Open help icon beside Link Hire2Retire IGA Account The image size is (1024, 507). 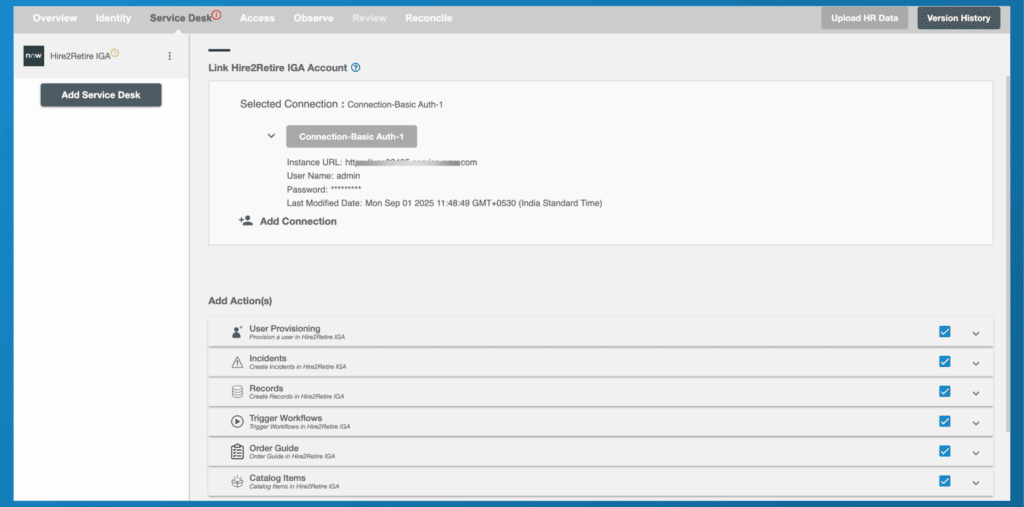pos(356,67)
